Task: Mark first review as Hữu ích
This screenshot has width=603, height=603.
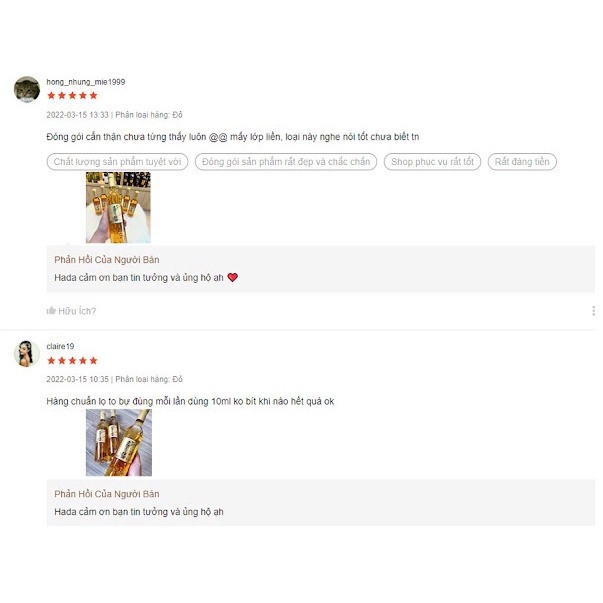Action: click(x=71, y=311)
